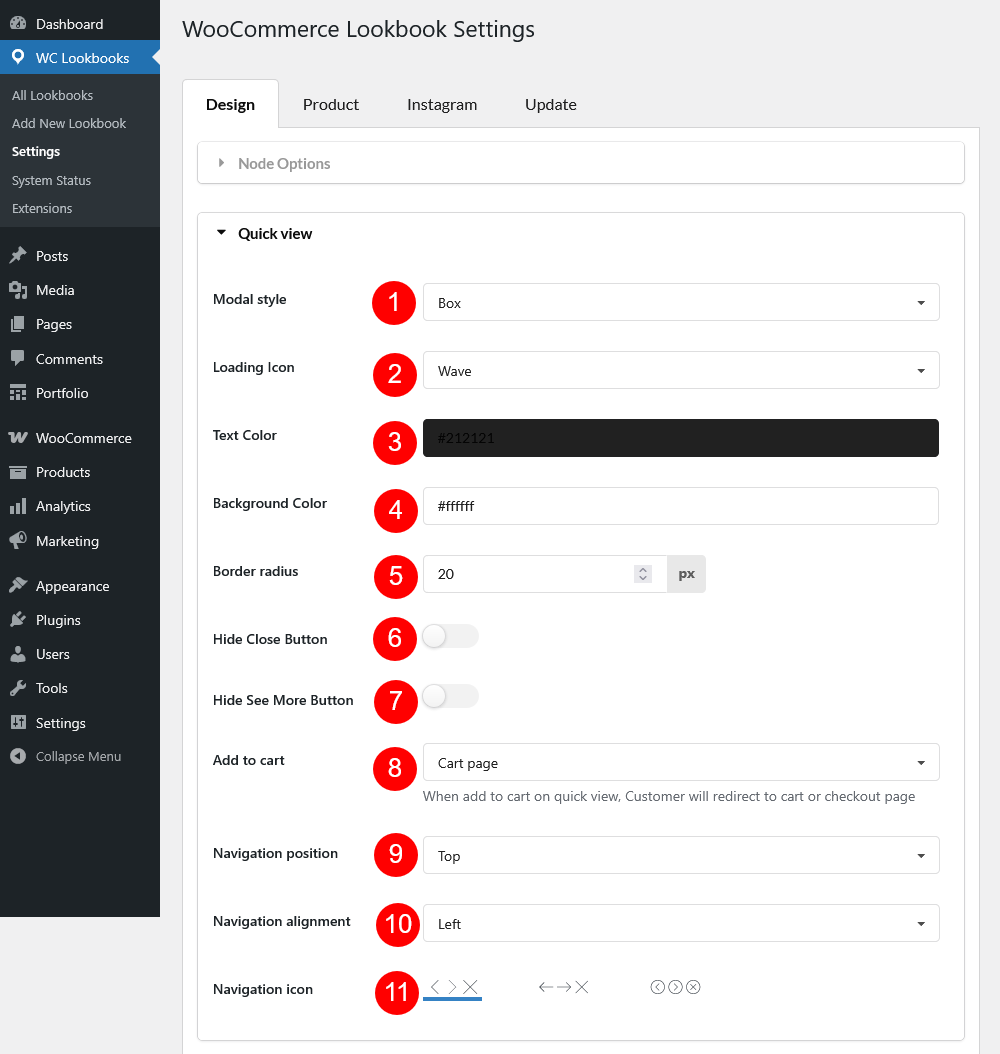
Task: Switch to the Product tab
Action: click(x=331, y=104)
